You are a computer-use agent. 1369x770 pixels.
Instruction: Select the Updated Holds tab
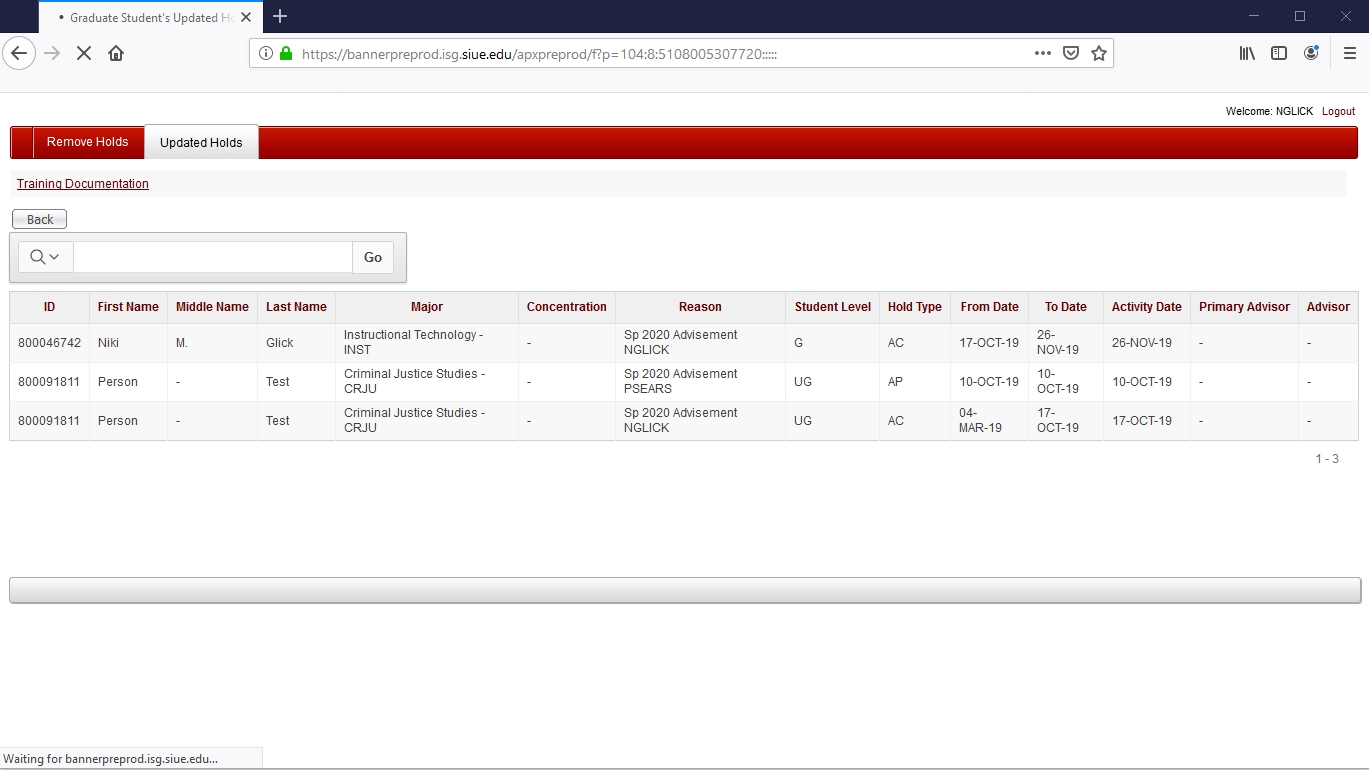coord(201,143)
